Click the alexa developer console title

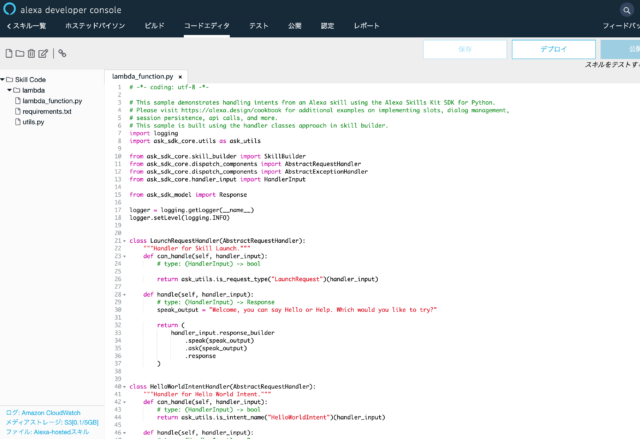click(x=71, y=10)
